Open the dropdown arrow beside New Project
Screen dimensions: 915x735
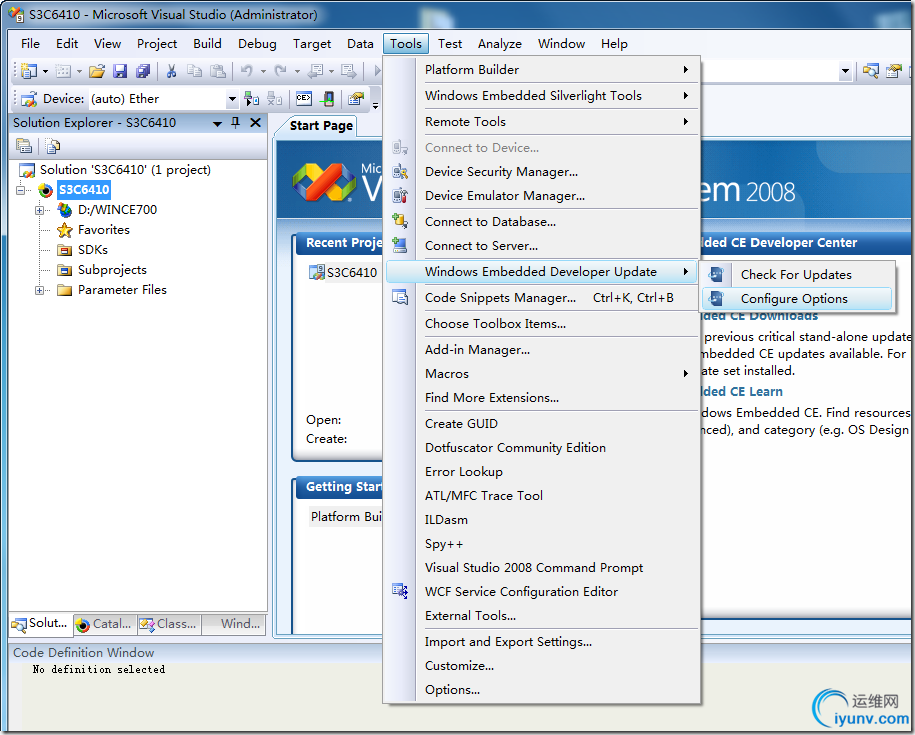pyautogui.click(x=45, y=72)
